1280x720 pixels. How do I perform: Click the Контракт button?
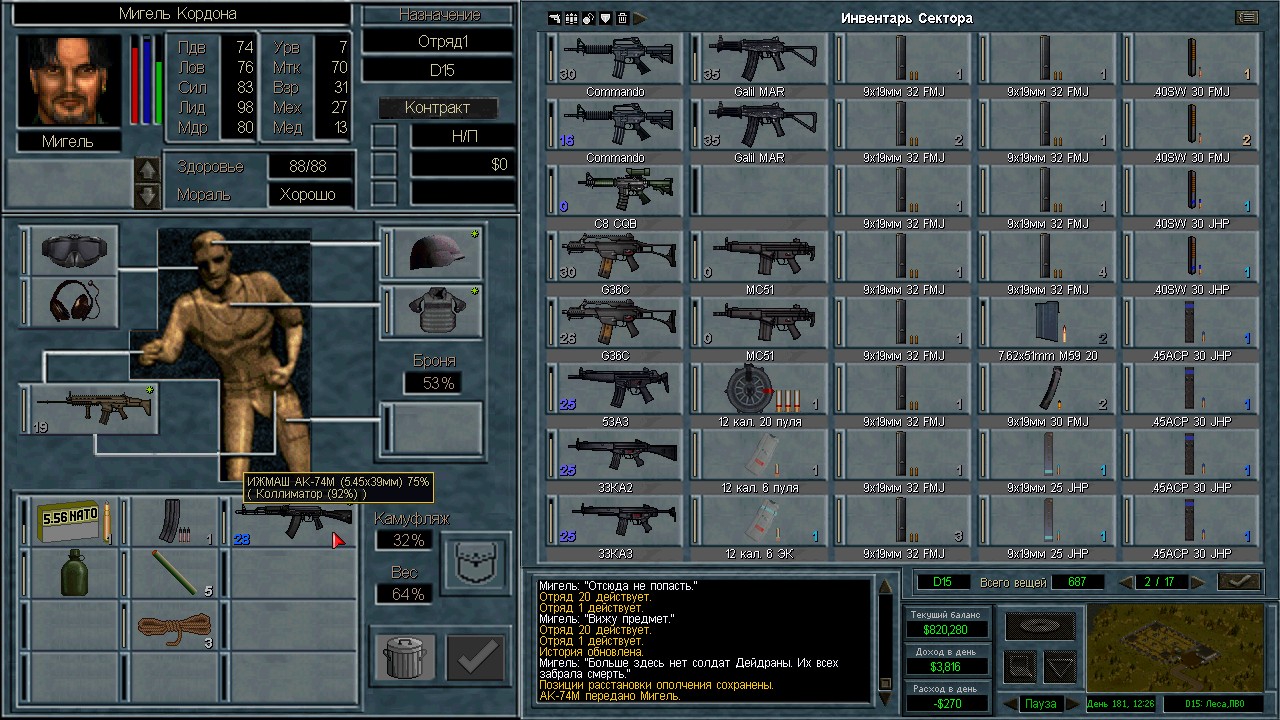(437, 108)
